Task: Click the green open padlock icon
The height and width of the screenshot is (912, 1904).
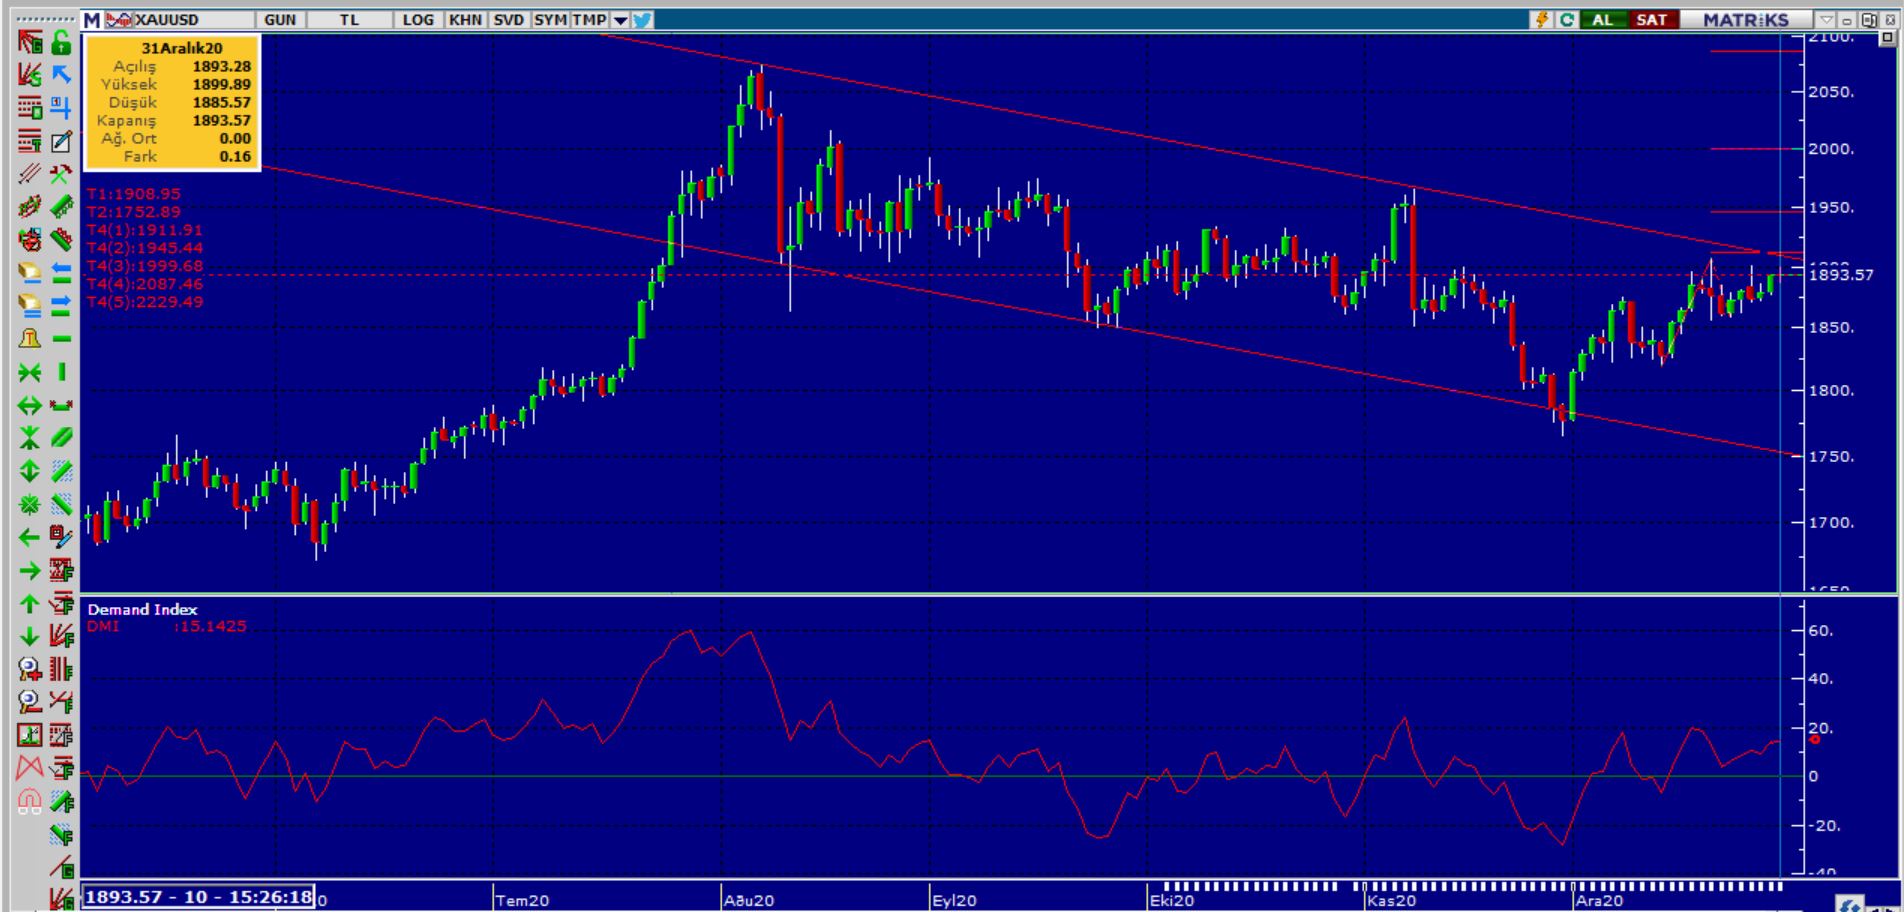Action: (x=61, y=42)
